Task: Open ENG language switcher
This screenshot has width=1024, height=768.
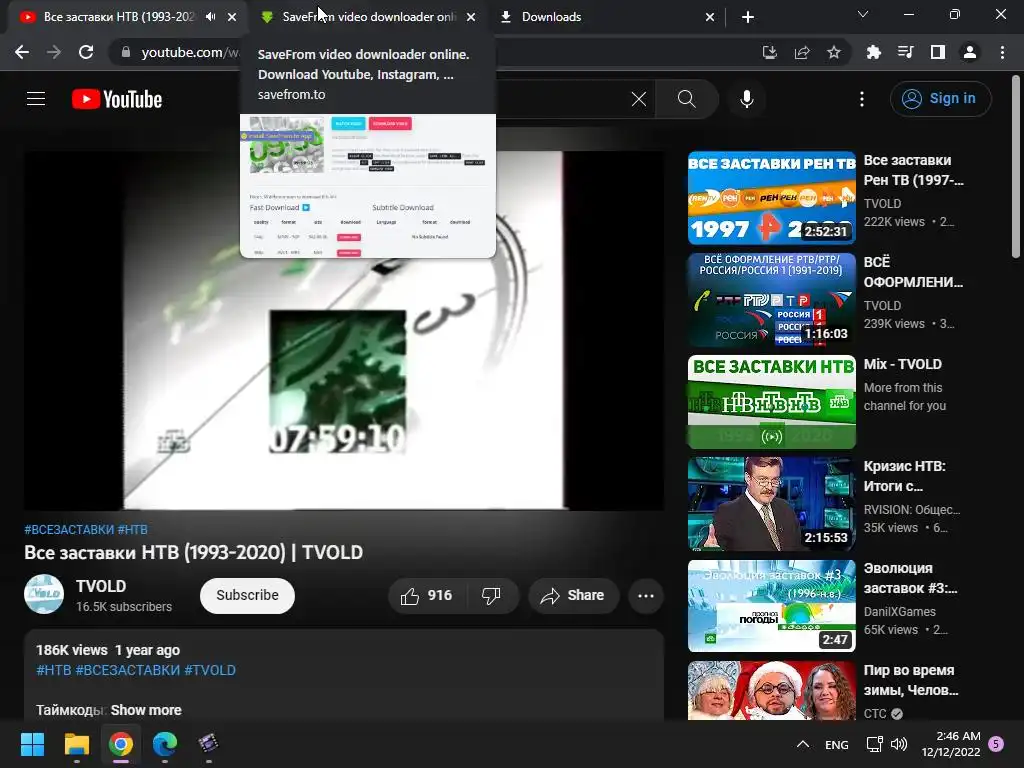Action: point(837,744)
